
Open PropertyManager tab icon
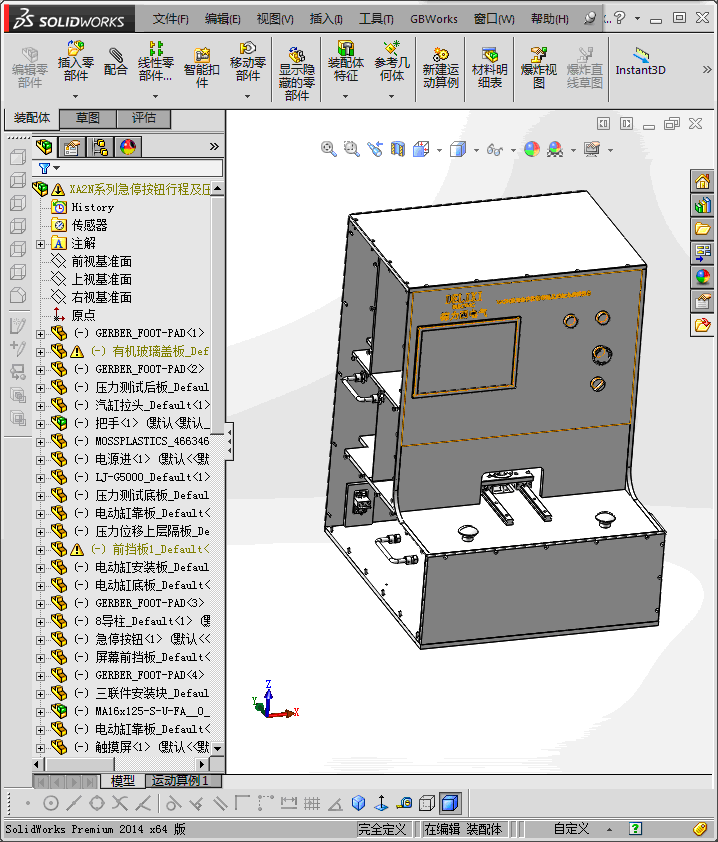tap(72, 147)
